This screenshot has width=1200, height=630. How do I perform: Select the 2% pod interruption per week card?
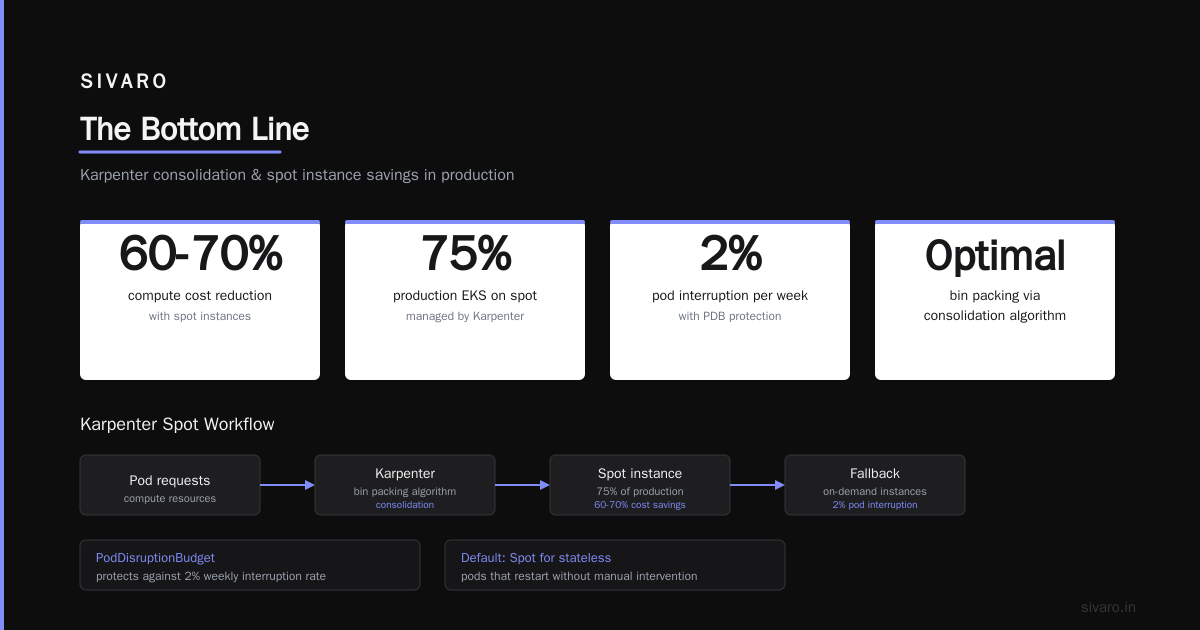pyautogui.click(x=730, y=300)
